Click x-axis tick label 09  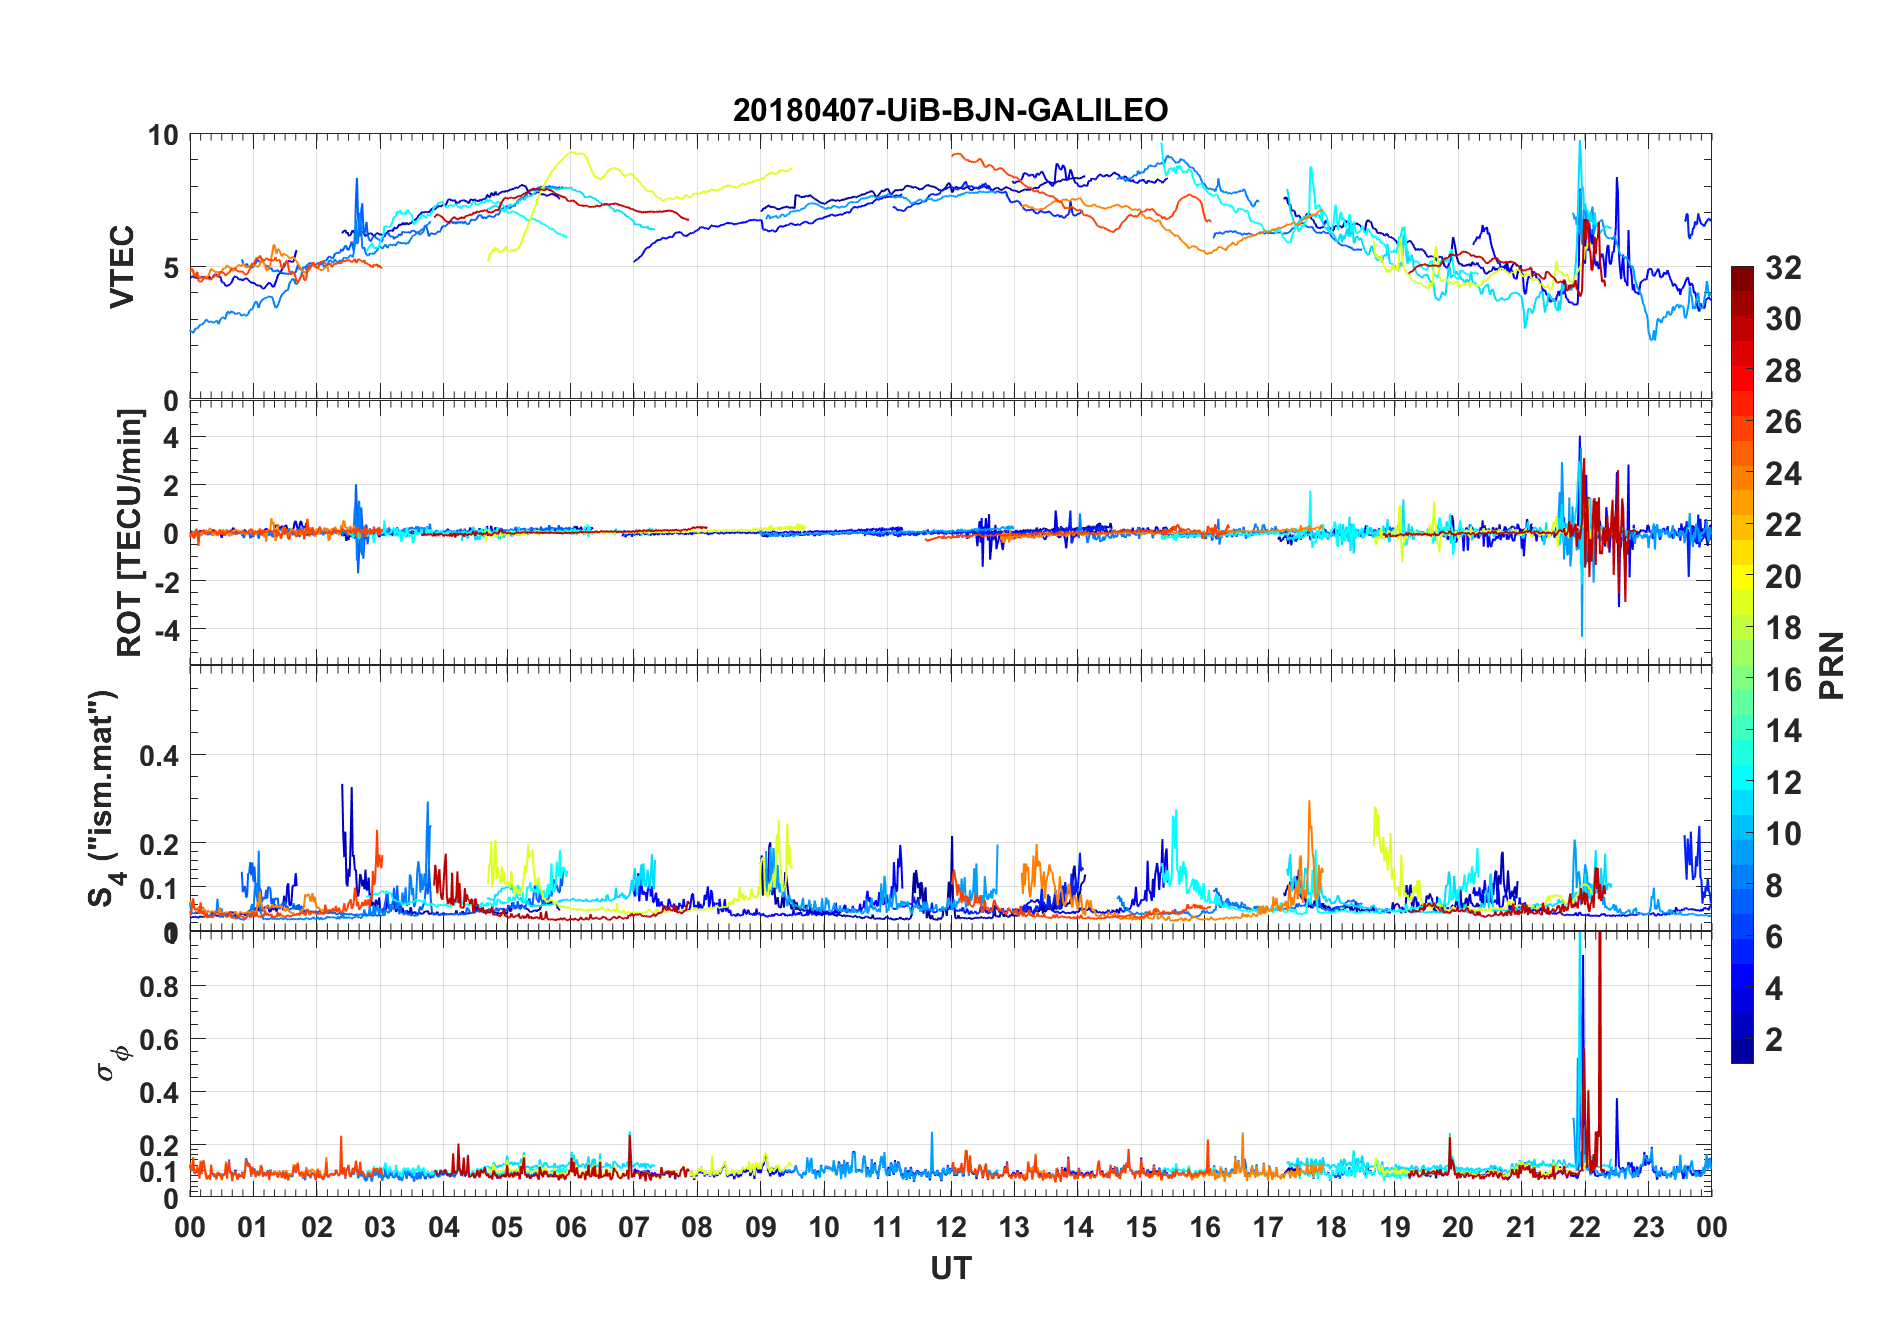761,1227
